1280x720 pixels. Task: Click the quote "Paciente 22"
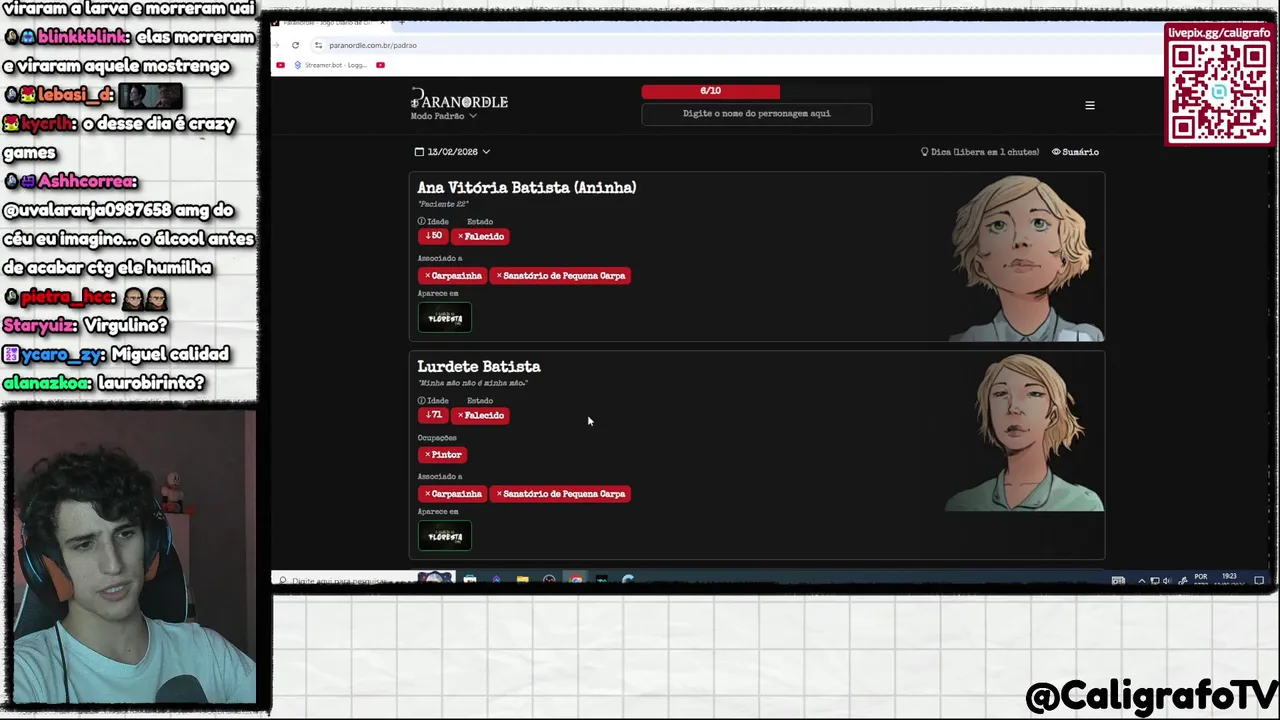tap(443, 204)
